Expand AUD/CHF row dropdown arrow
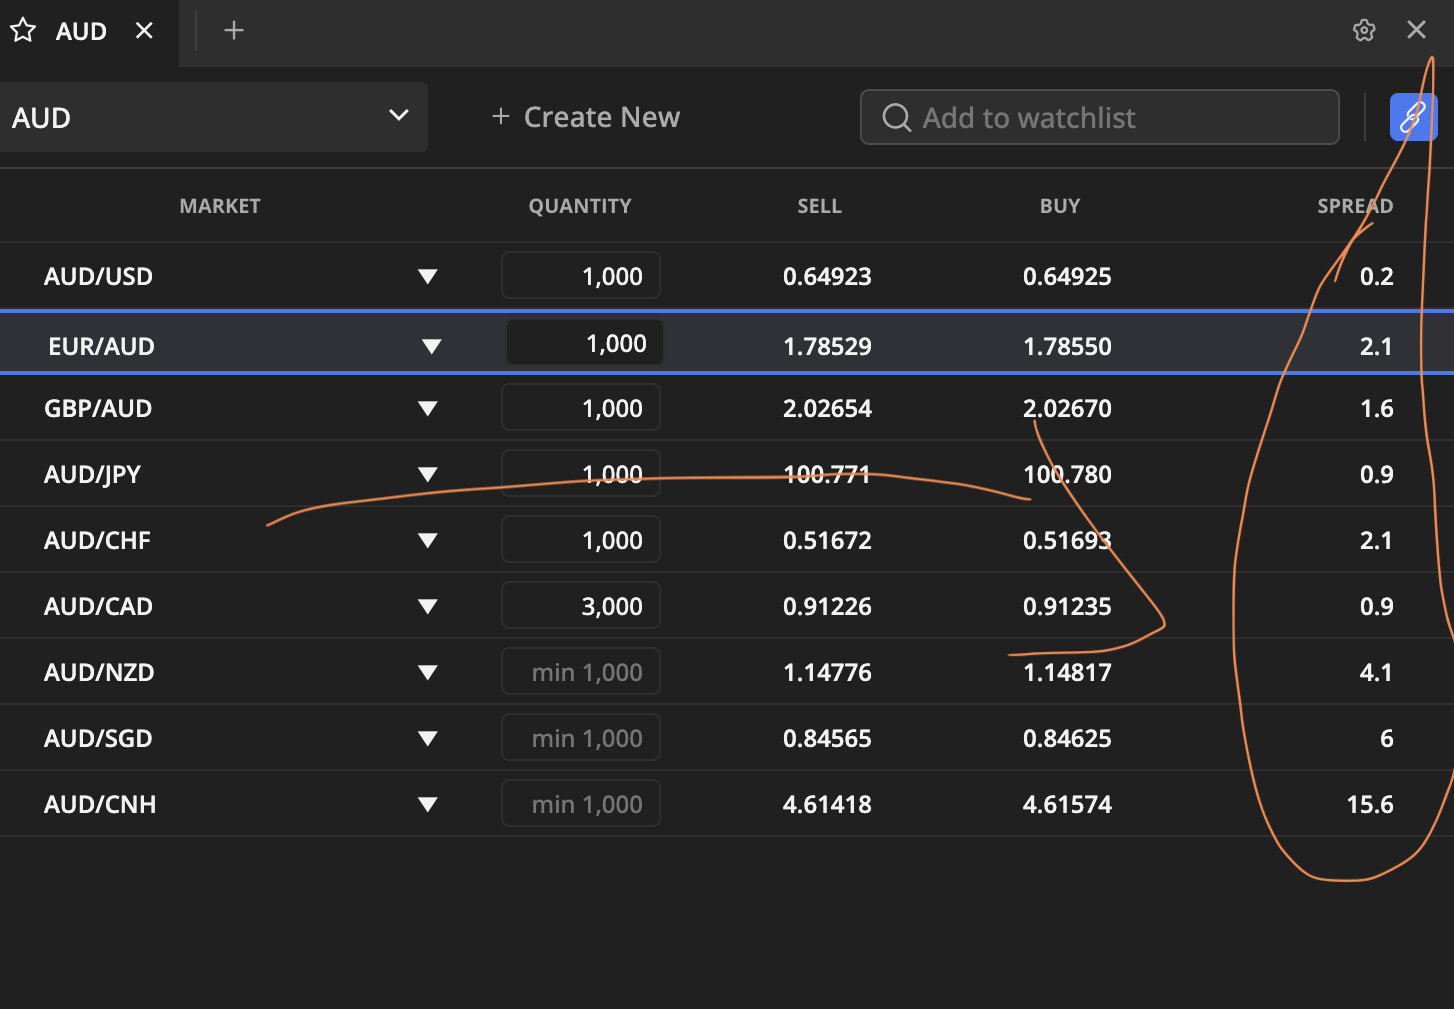 click(428, 540)
